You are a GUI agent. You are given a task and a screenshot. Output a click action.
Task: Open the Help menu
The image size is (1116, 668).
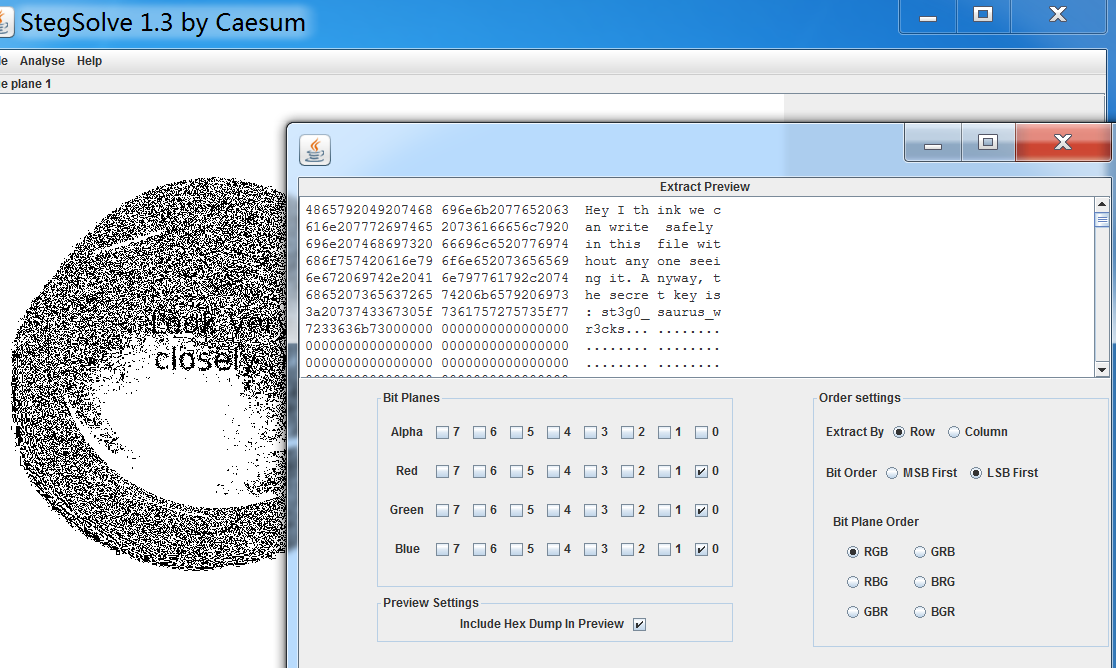(x=89, y=61)
